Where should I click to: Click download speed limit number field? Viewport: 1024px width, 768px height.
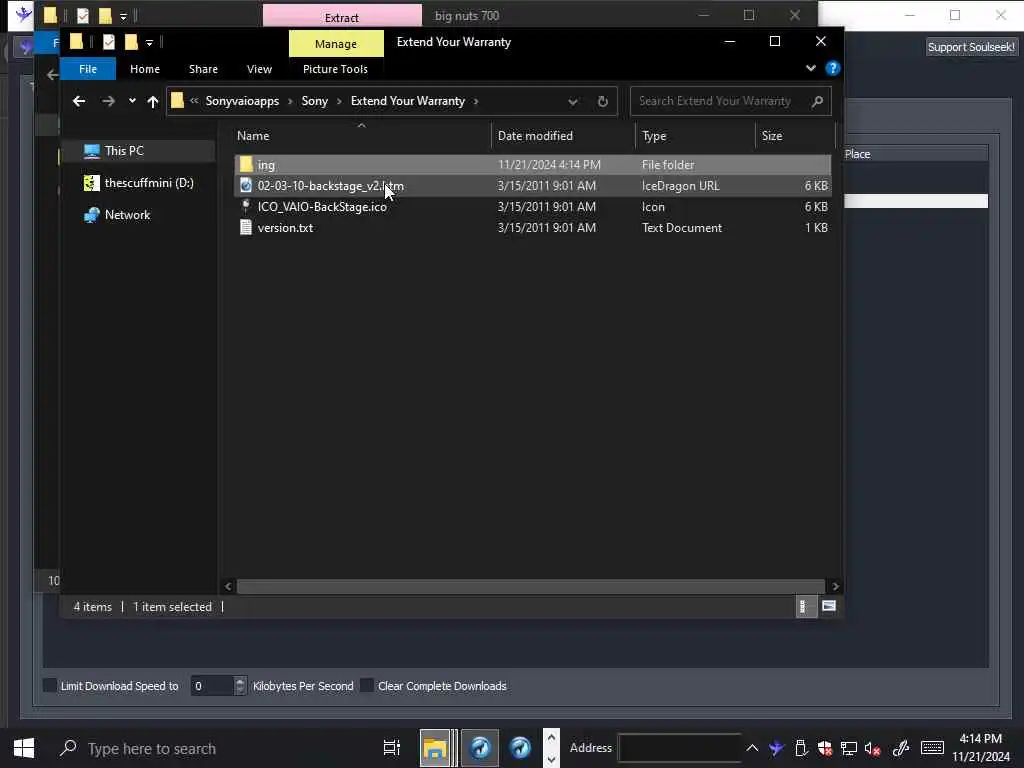212,686
